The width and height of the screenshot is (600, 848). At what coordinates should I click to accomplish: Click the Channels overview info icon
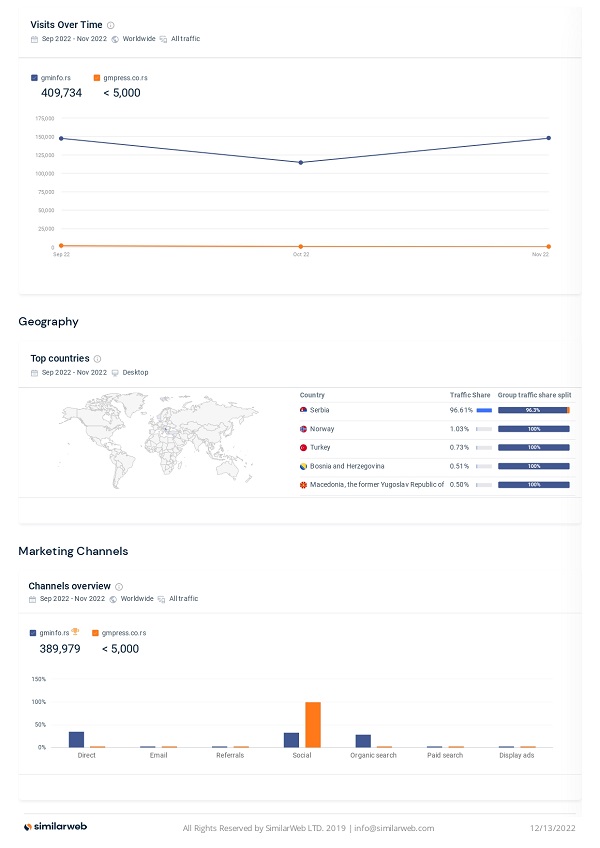[119, 586]
